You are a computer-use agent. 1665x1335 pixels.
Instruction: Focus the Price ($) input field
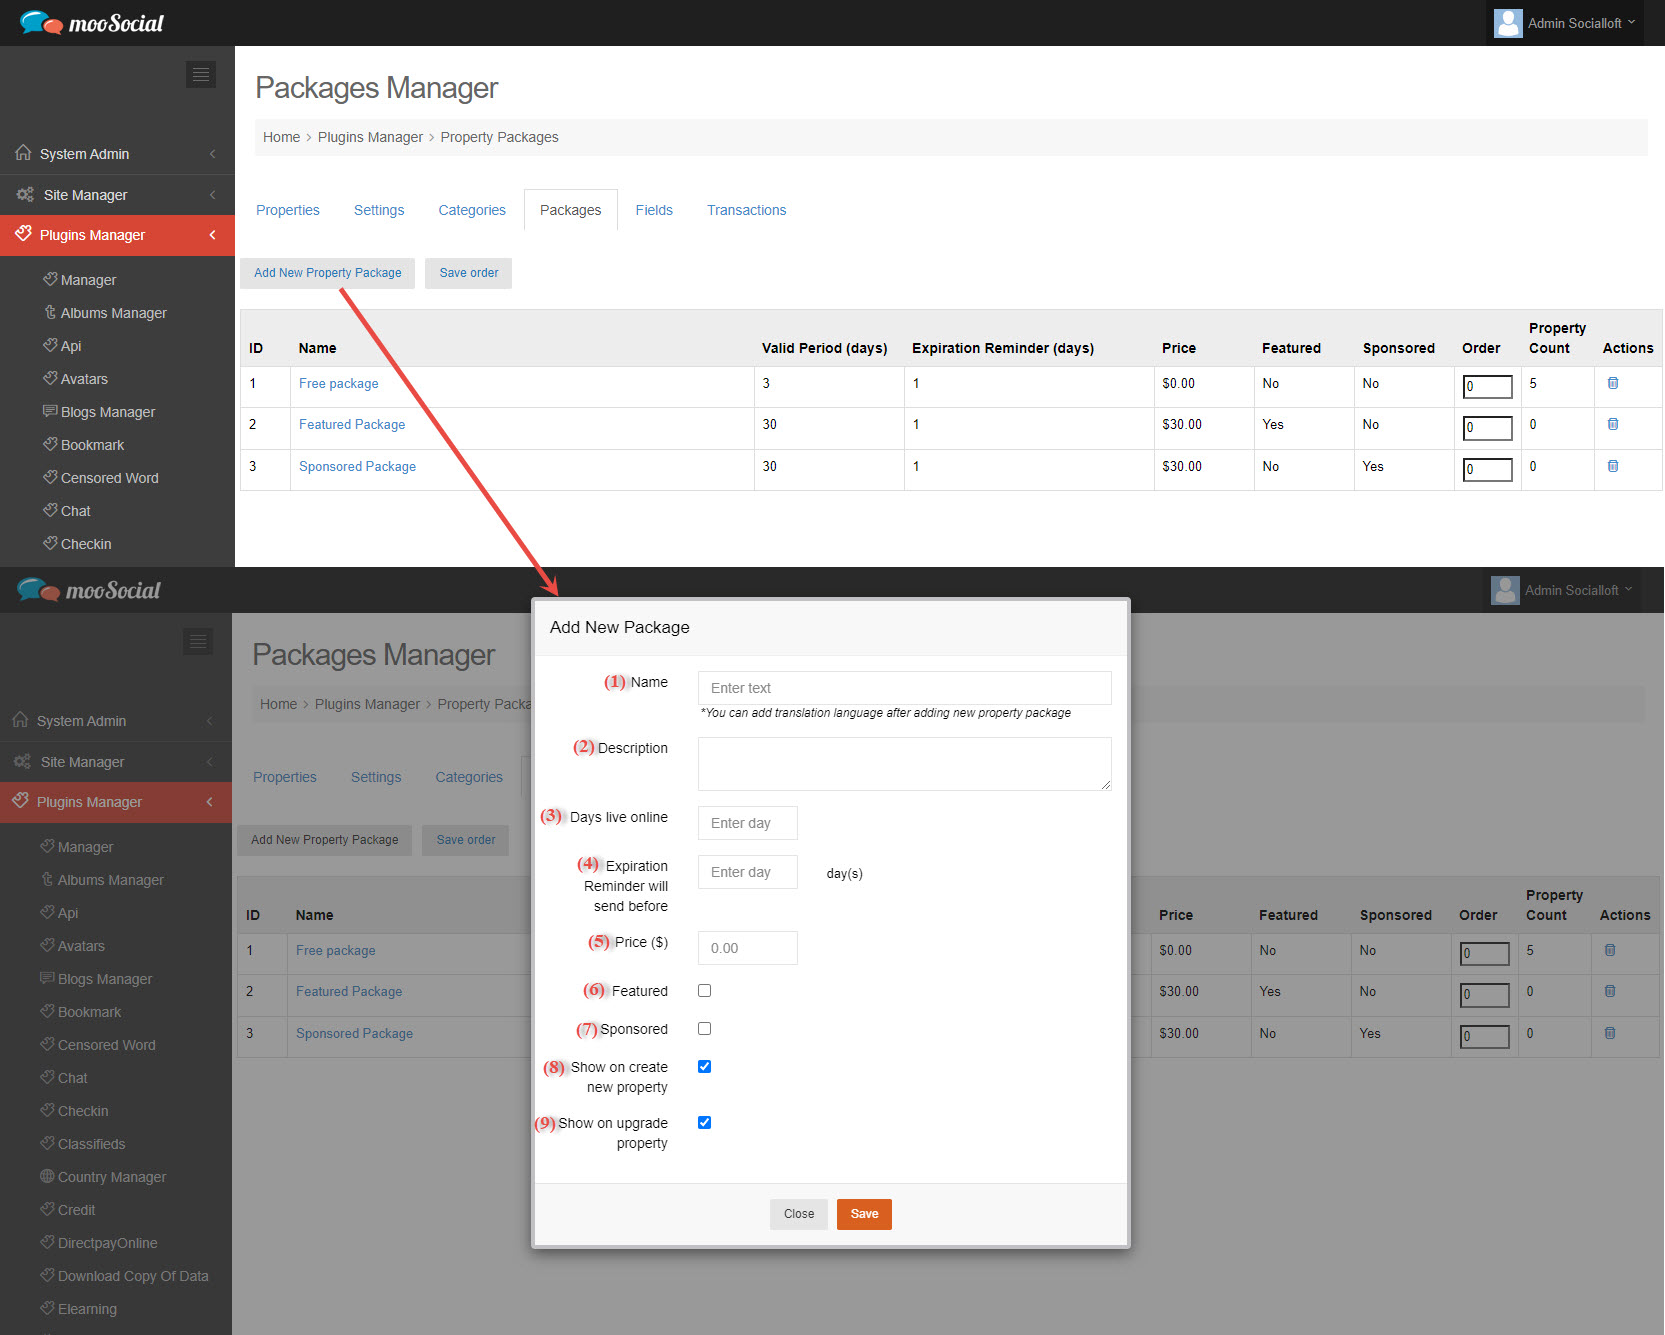coord(748,948)
